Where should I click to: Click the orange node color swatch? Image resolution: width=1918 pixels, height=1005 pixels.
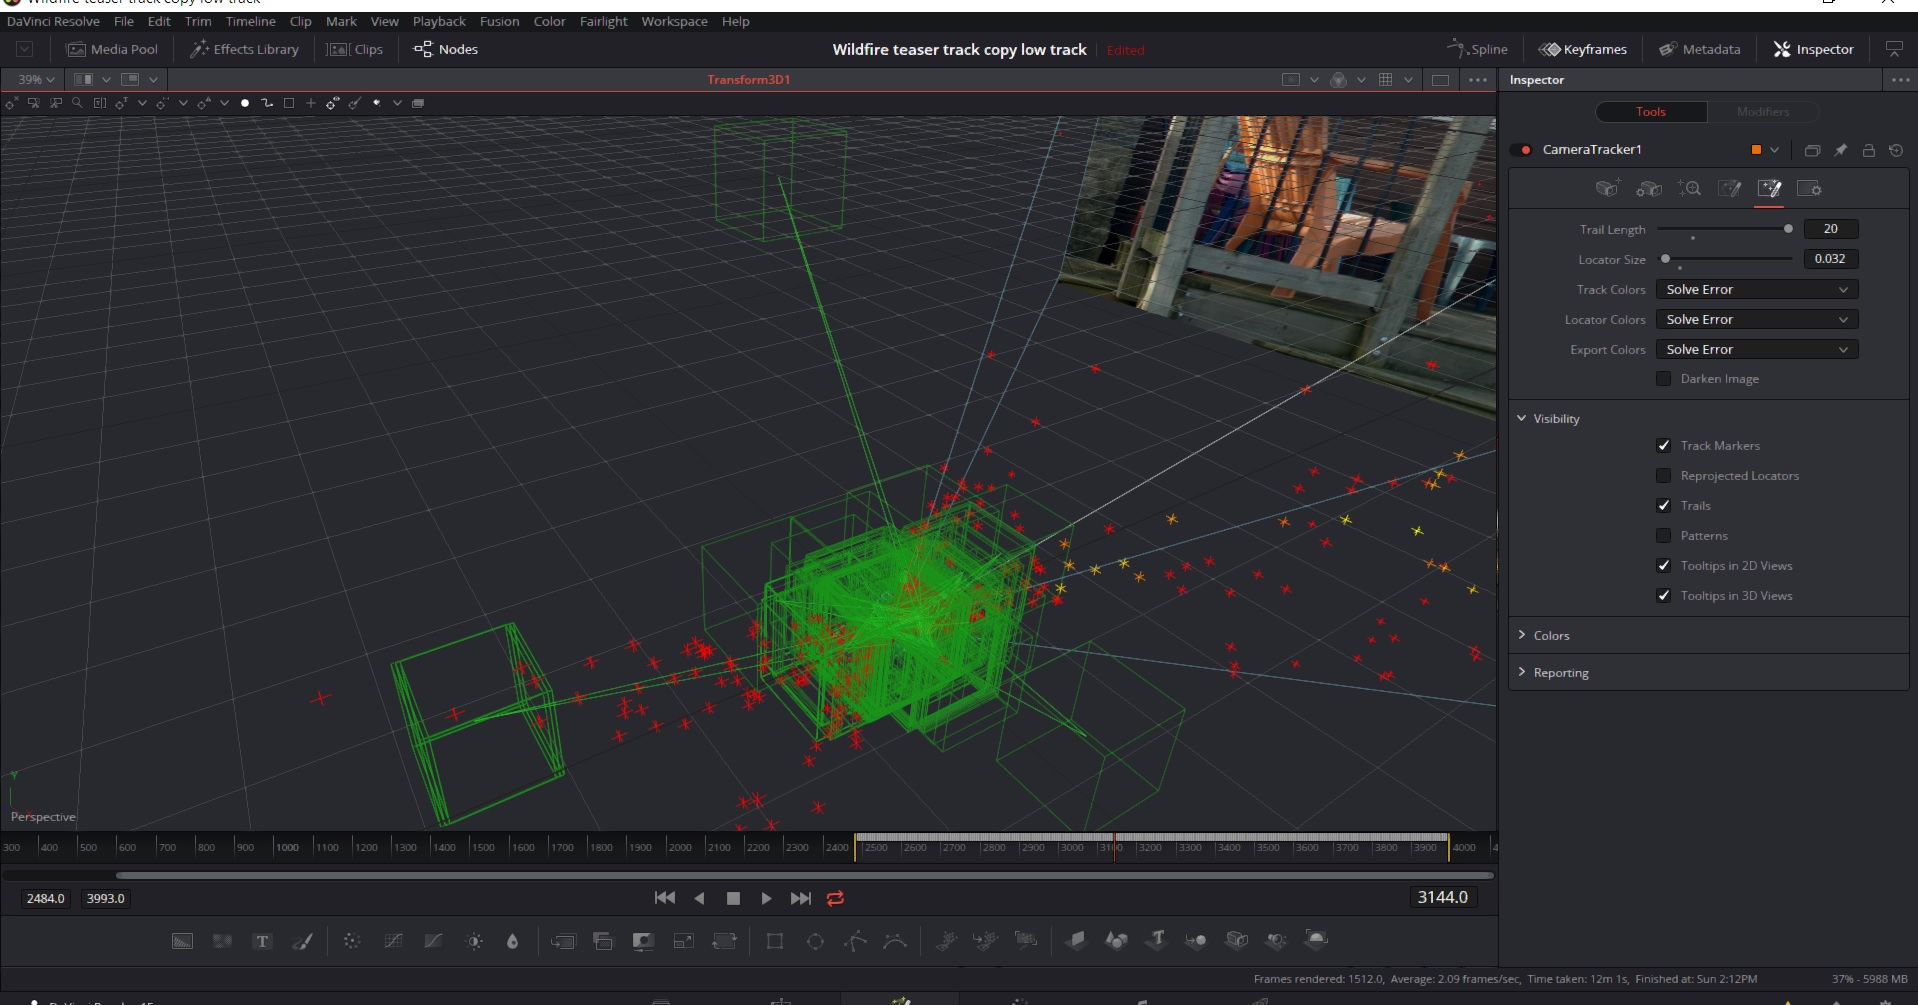[1756, 150]
